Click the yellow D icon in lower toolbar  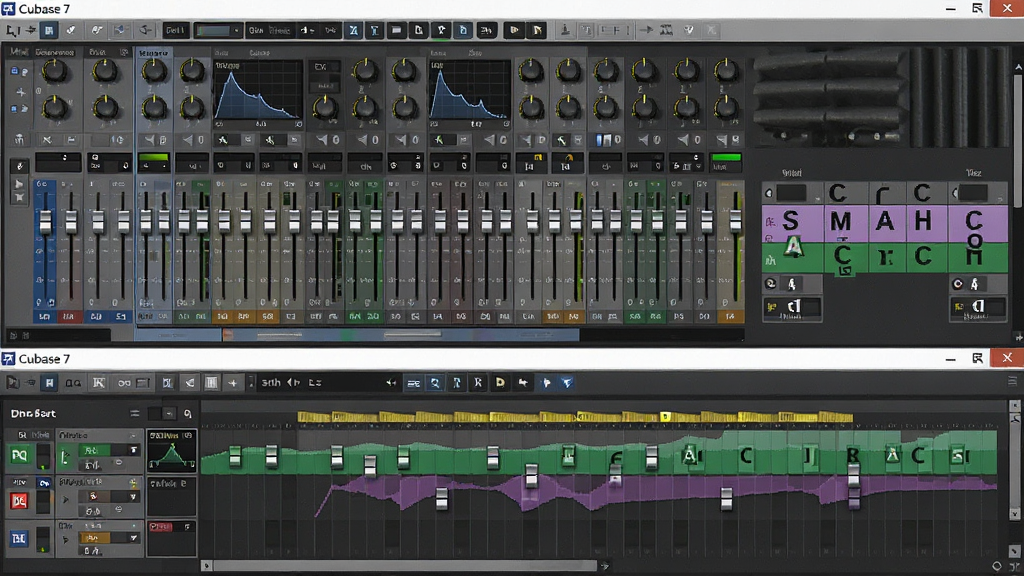coord(500,383)
